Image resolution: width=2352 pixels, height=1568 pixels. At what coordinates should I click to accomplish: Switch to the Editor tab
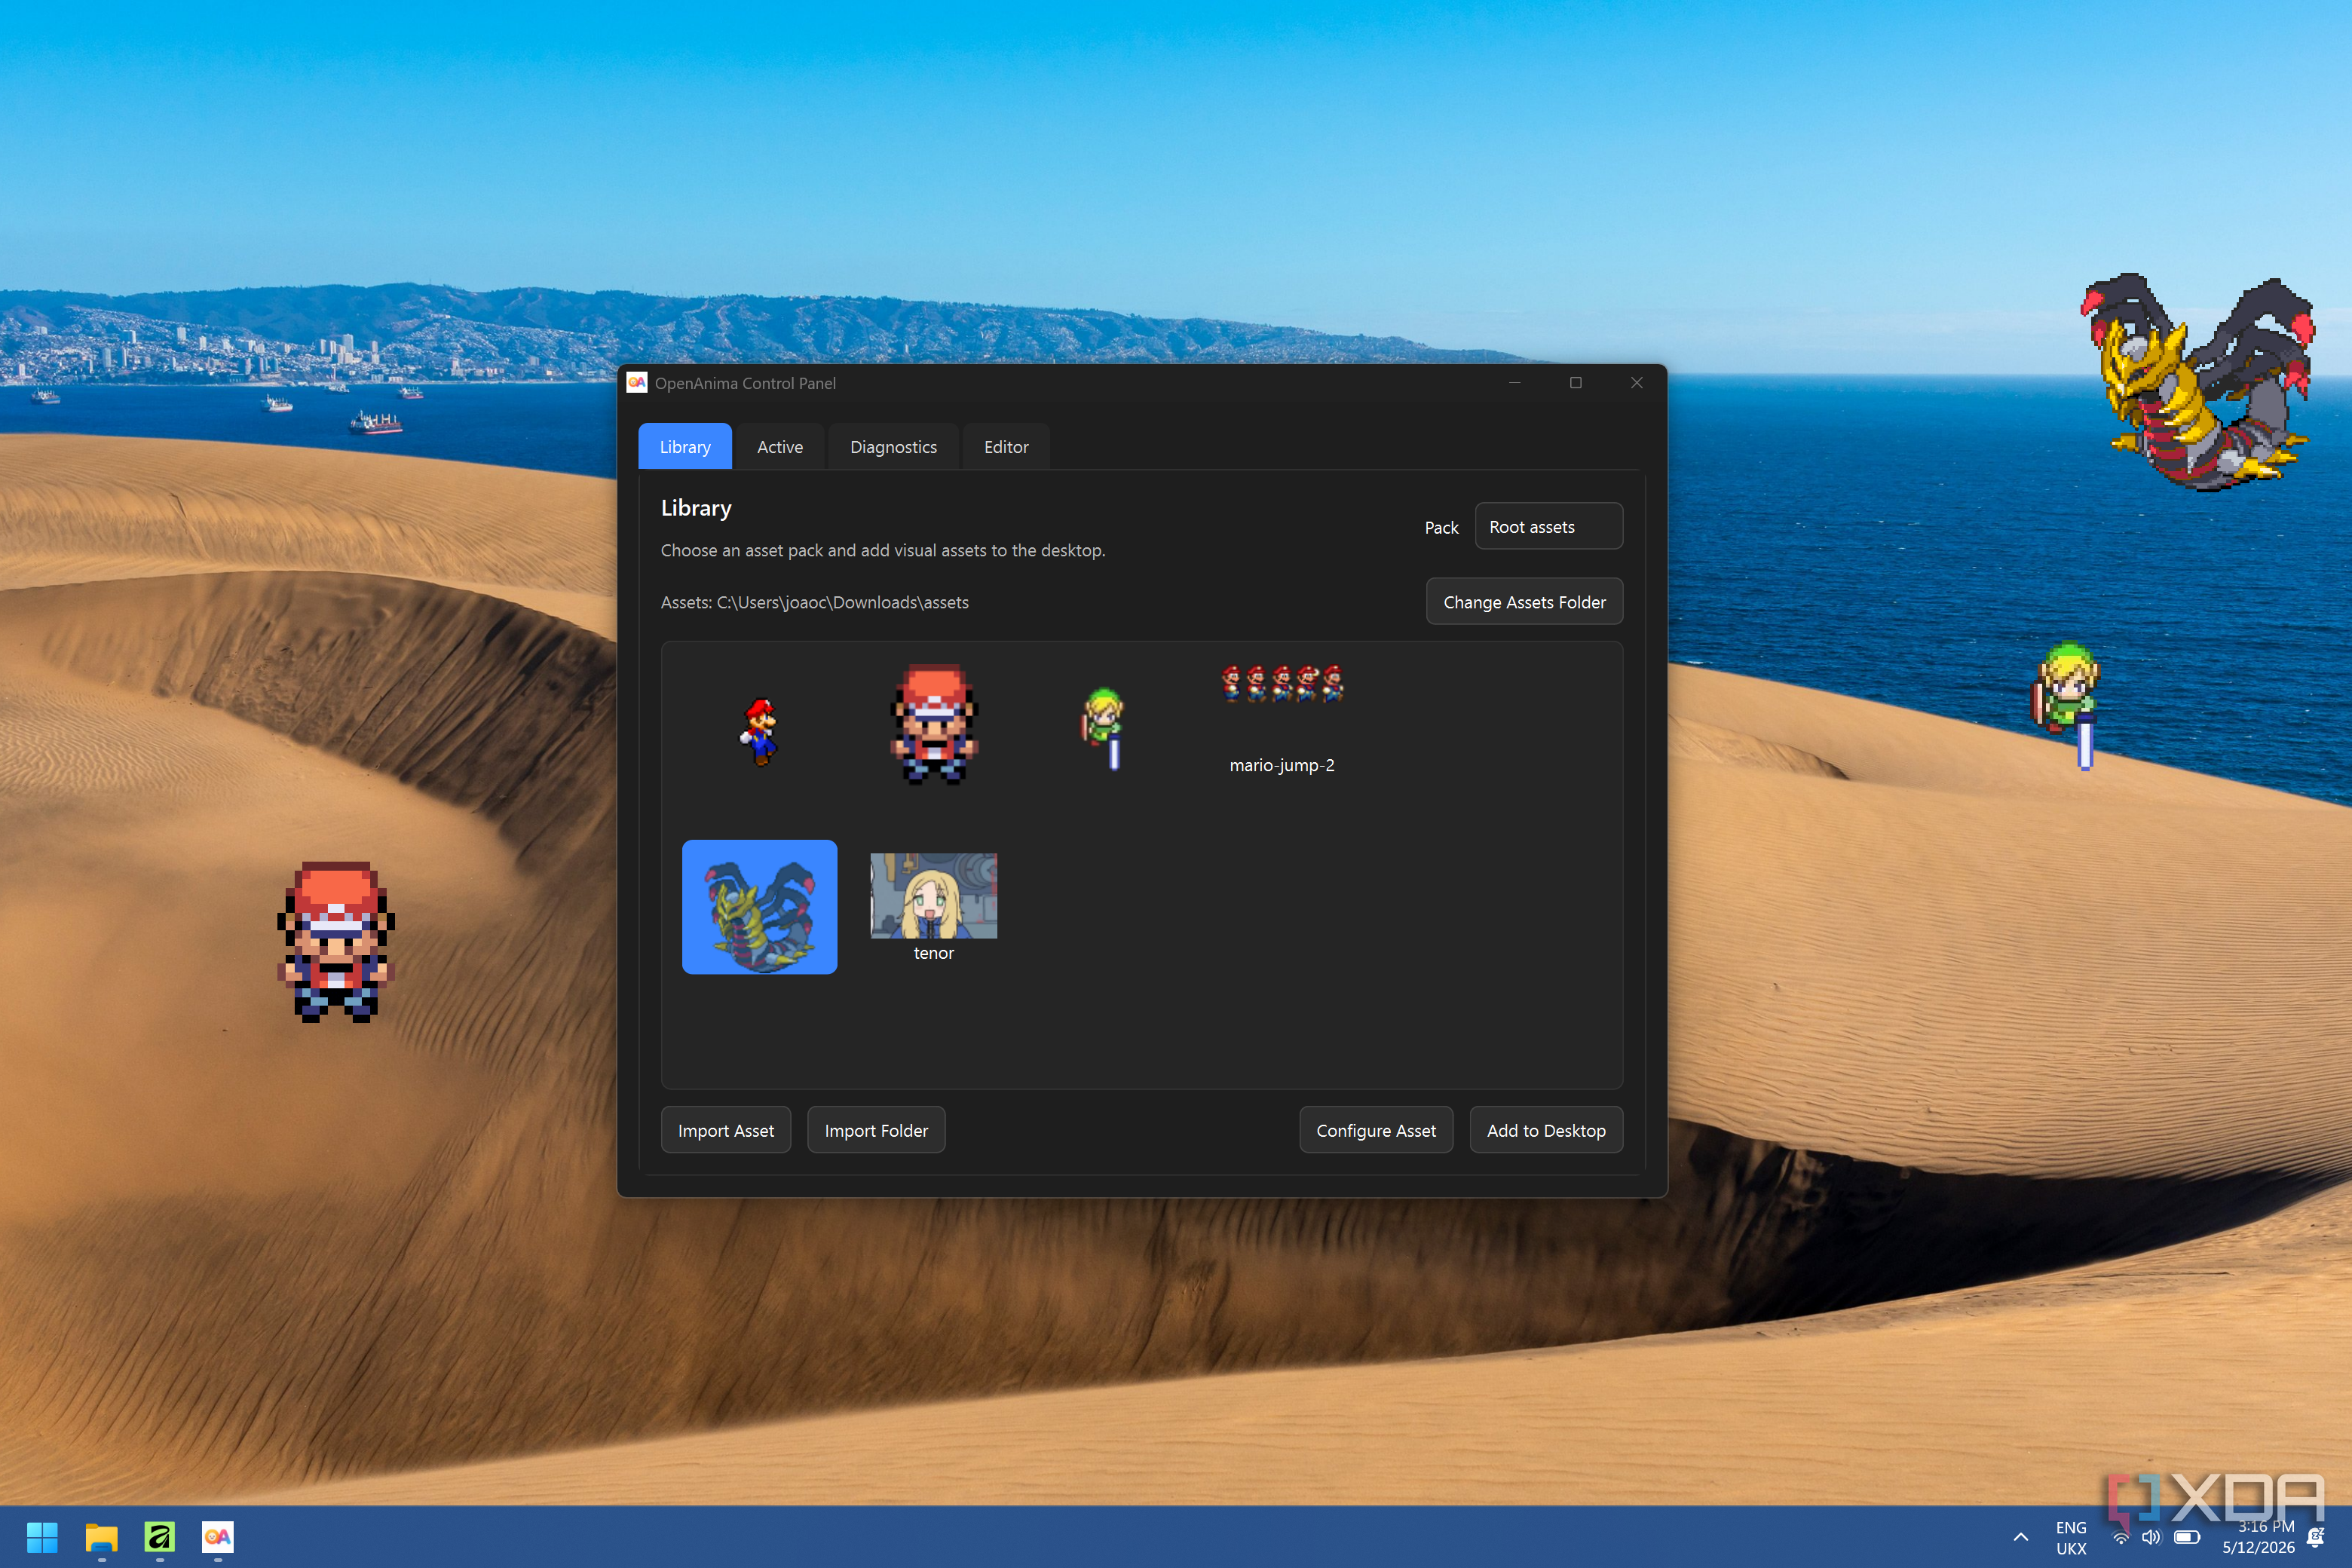coord(1005,447)
